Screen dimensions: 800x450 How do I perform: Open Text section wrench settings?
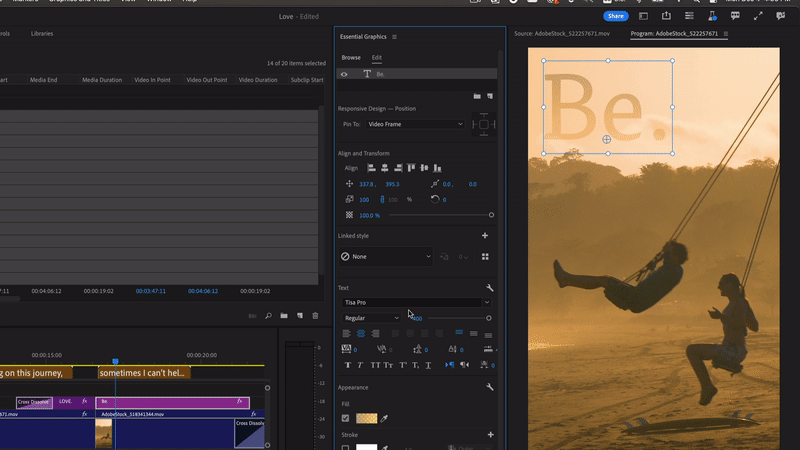click(x=490, y=288)
